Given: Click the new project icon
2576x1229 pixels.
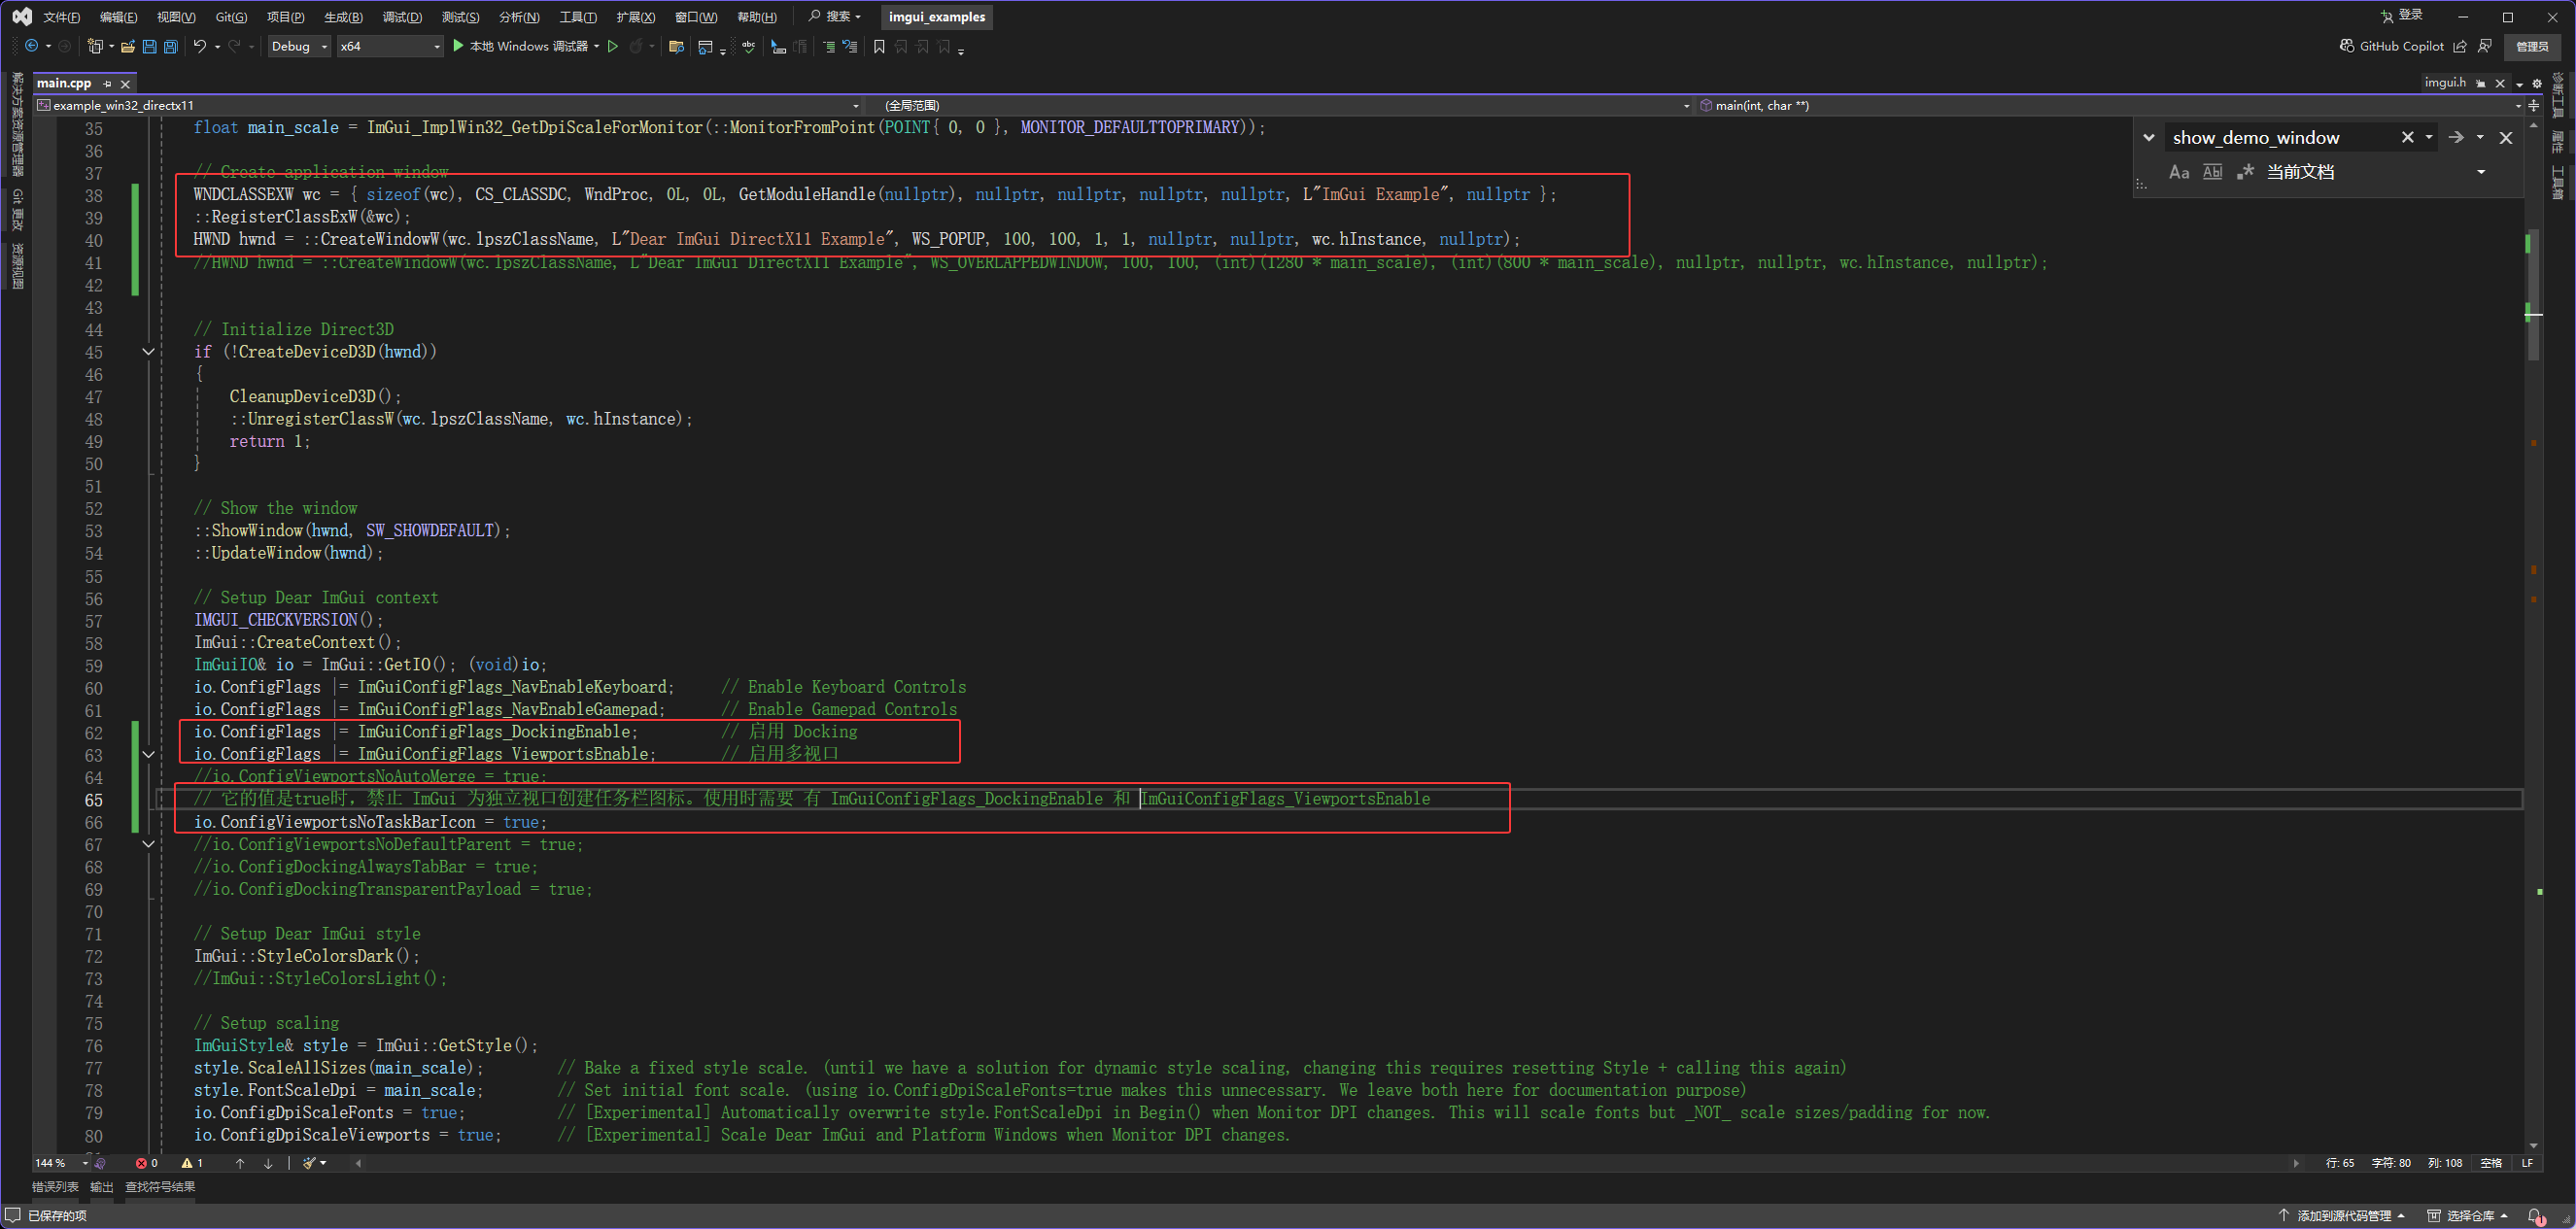Looking at the screenshot, I should coord(95,46).
